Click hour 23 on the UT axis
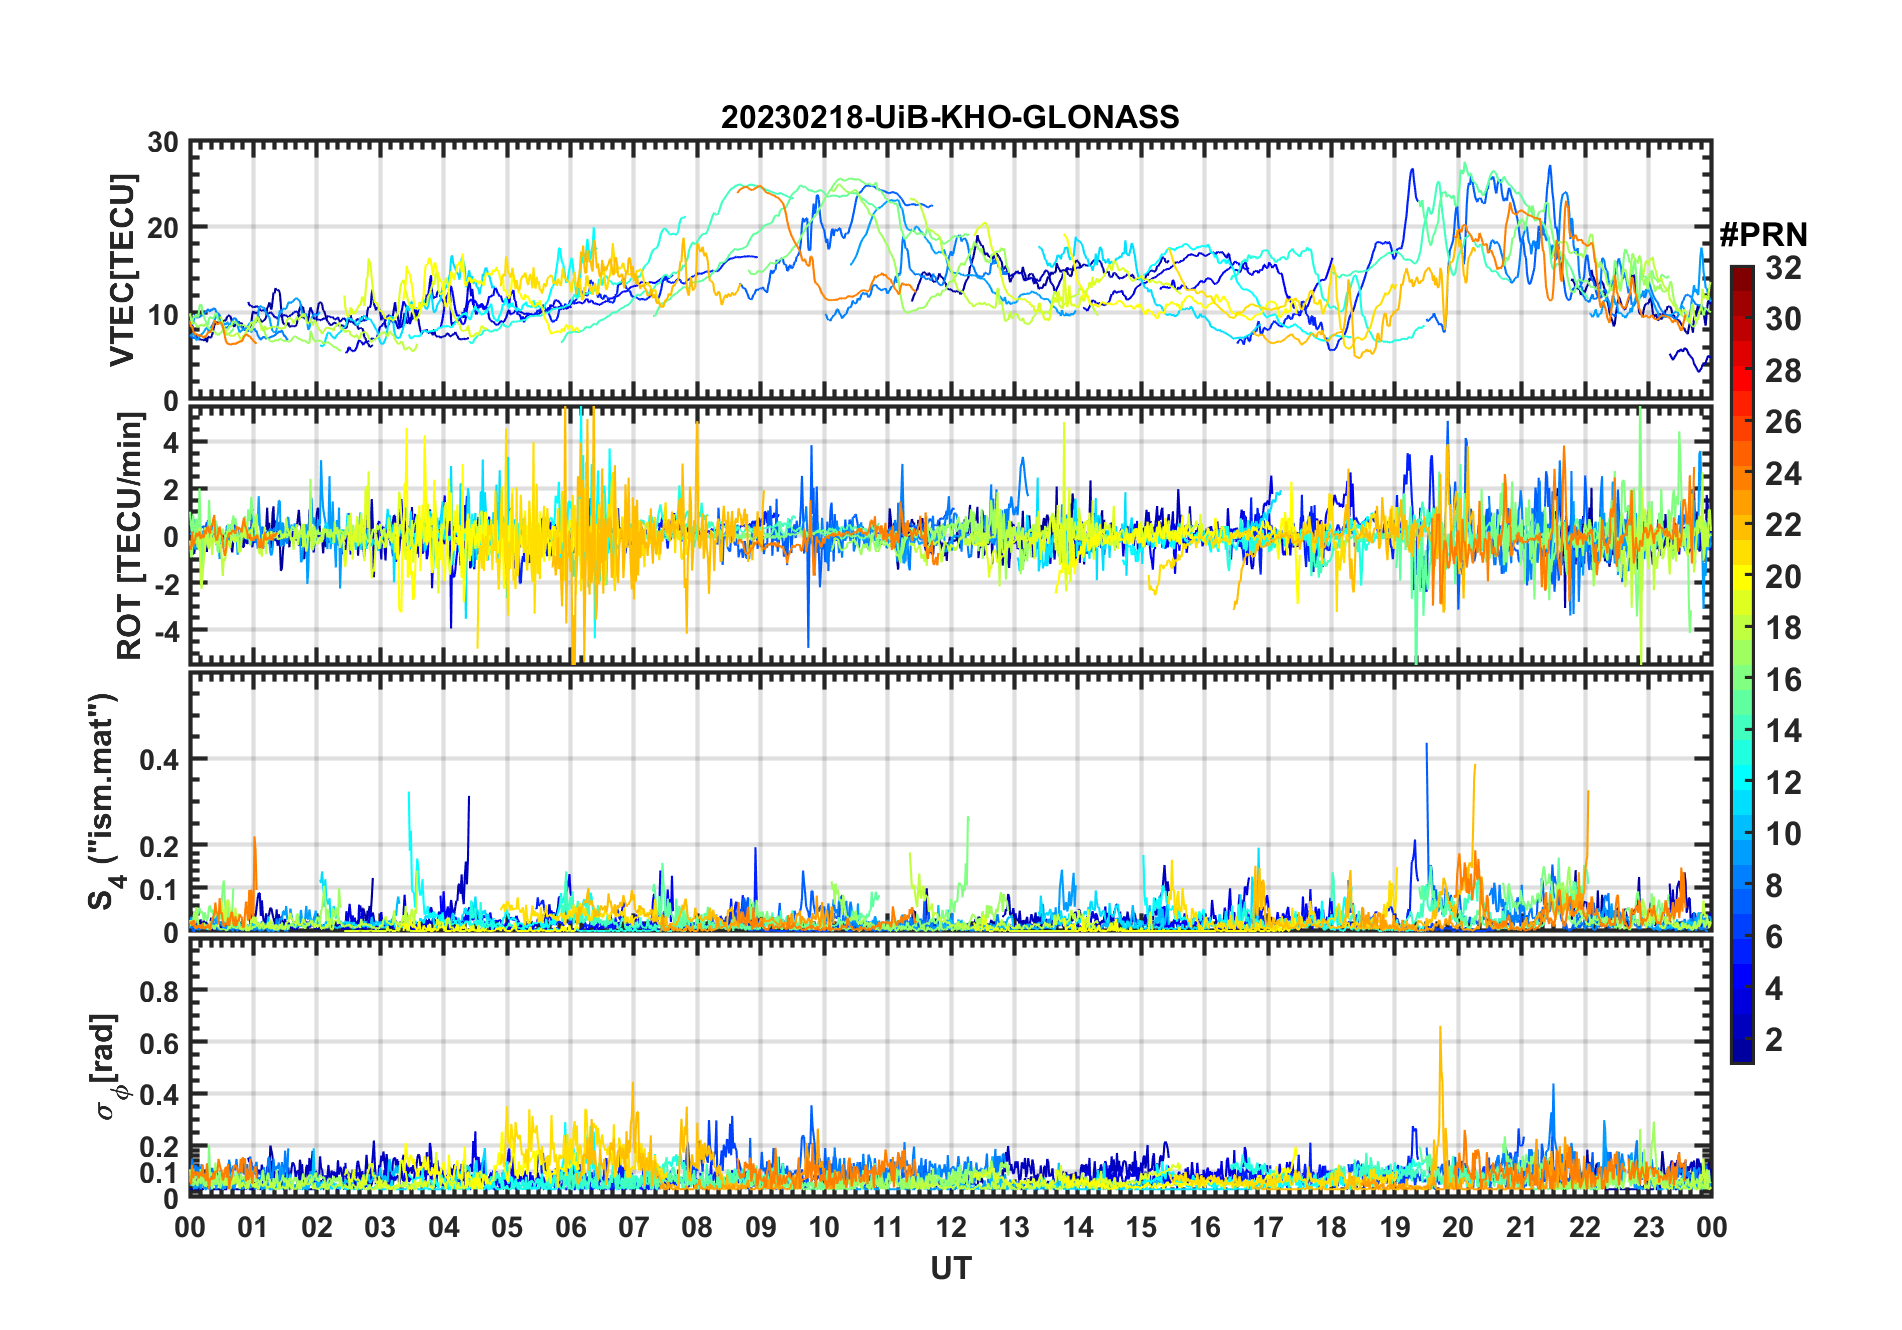This screenshot has height=1330, width=1902. pyautogui.click(x=1649, y=1226)
